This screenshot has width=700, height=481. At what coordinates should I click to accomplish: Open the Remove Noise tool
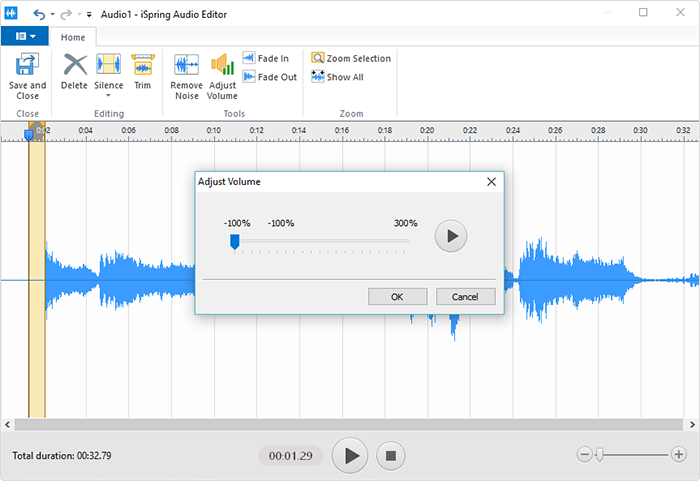[x=187, y=77]
